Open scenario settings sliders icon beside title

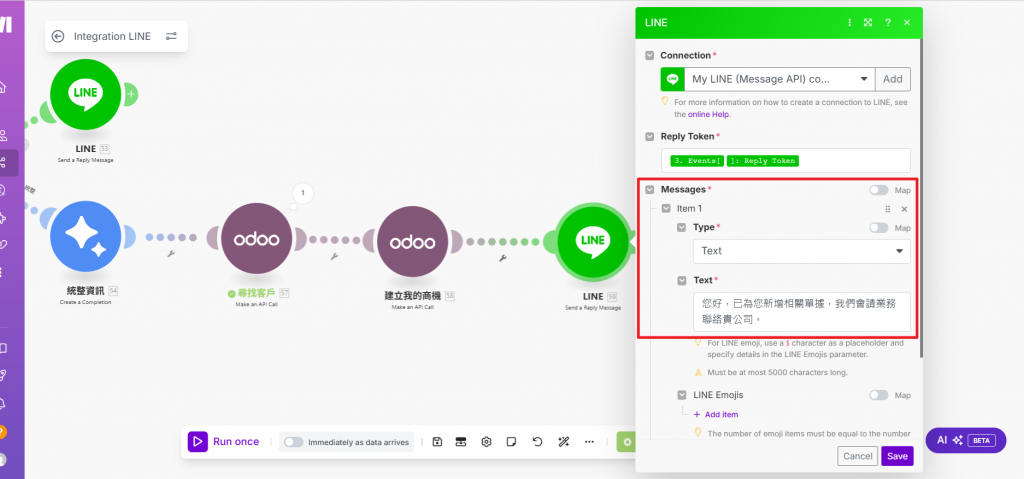[171, 37]
